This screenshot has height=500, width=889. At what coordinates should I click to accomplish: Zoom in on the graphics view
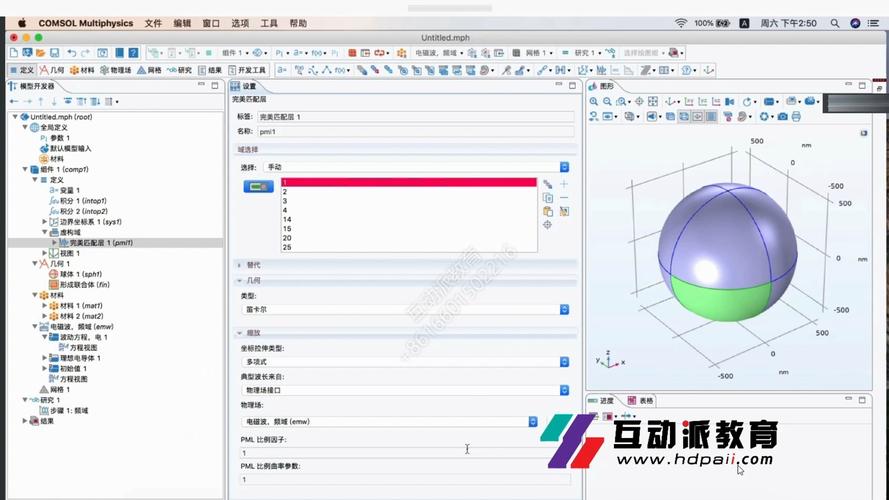point(594,101)
